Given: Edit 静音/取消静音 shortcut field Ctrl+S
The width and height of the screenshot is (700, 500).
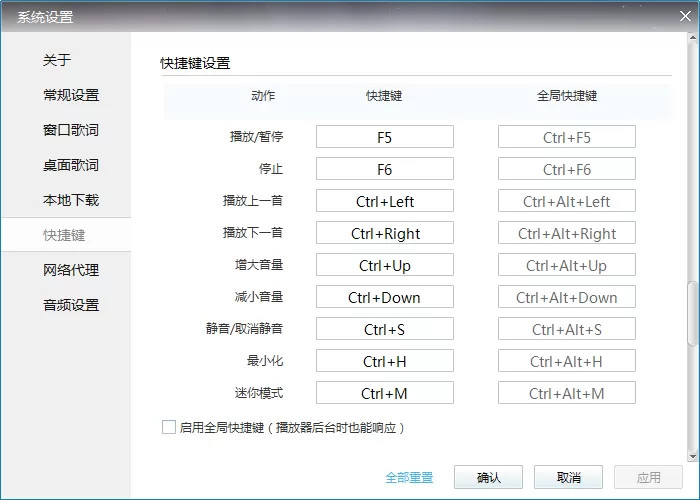Looking at the screenshot, I should pyautogui.click(x=385, y=329).
